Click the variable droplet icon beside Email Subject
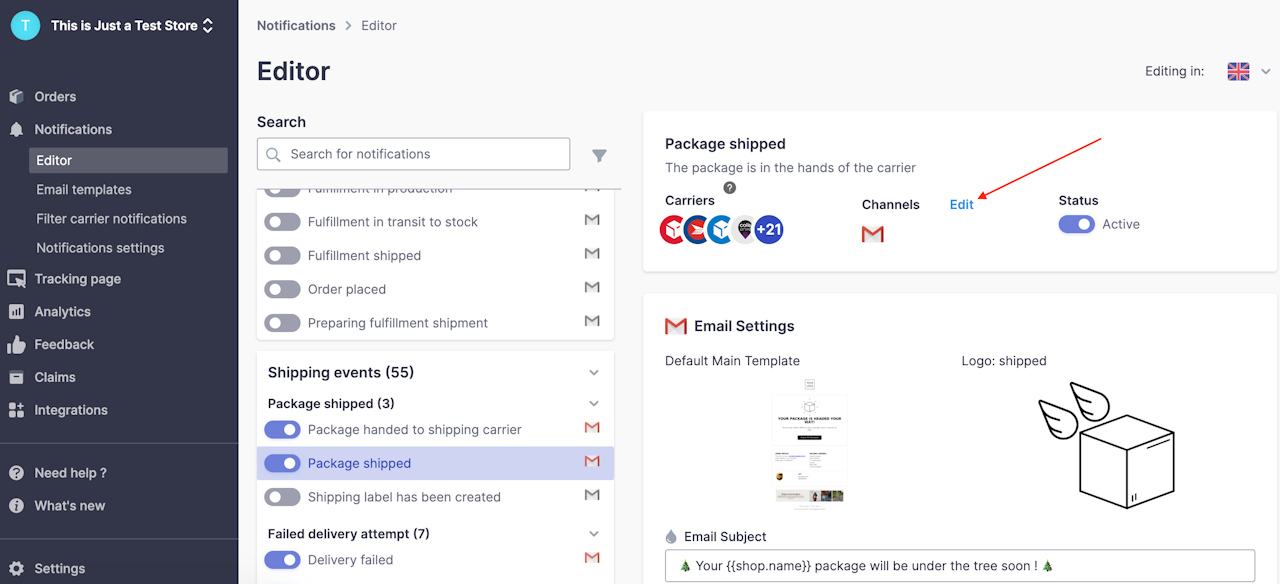The width and height of the screenshot is (1280, 584). [671, 537]
